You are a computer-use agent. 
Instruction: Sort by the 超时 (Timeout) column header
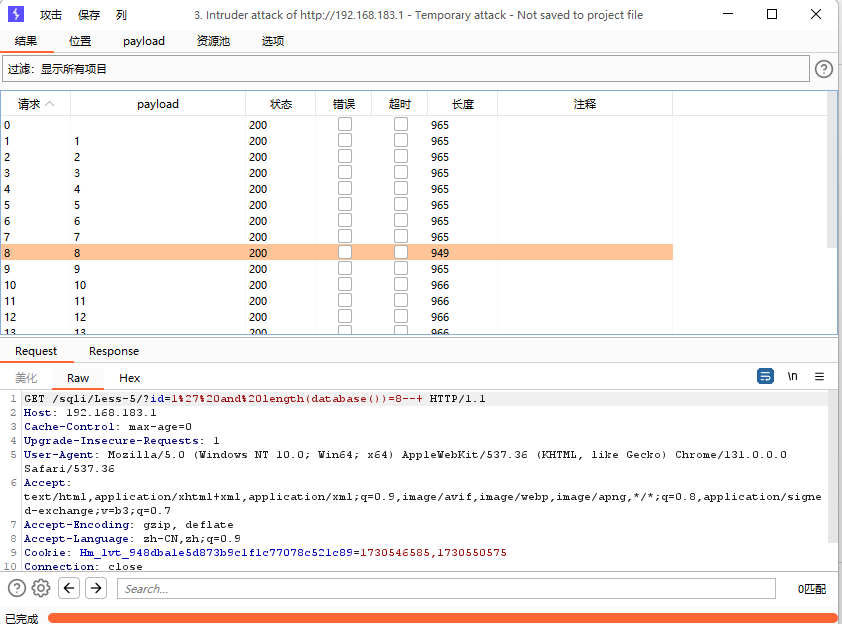coord(400,104)
